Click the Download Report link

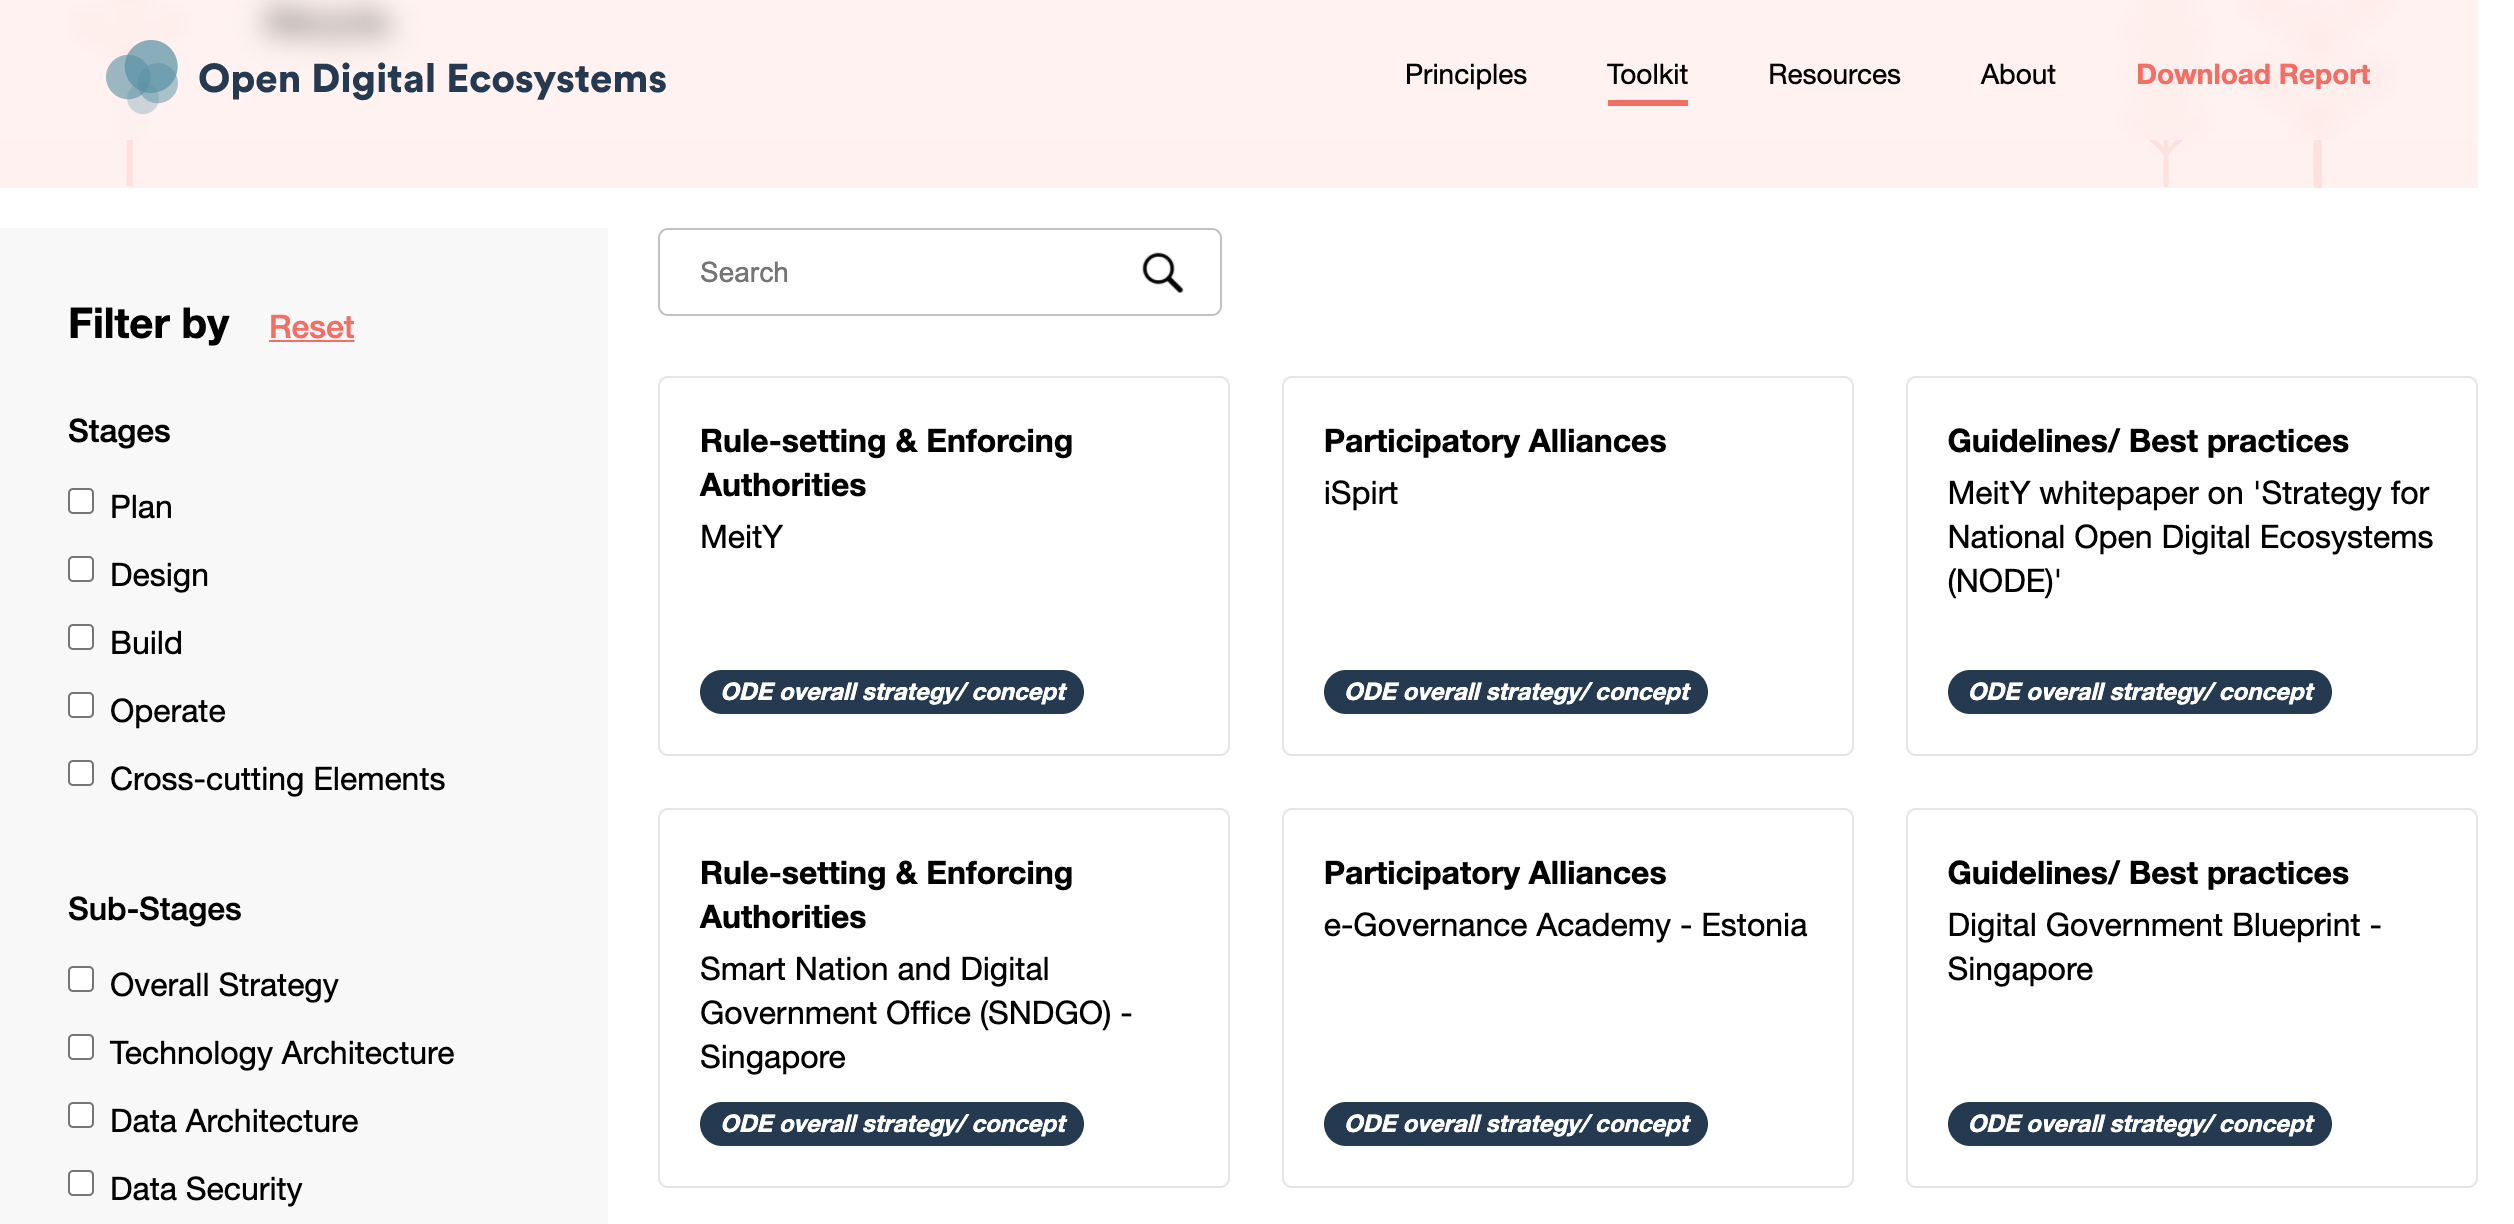click(x=2252, y=75)
